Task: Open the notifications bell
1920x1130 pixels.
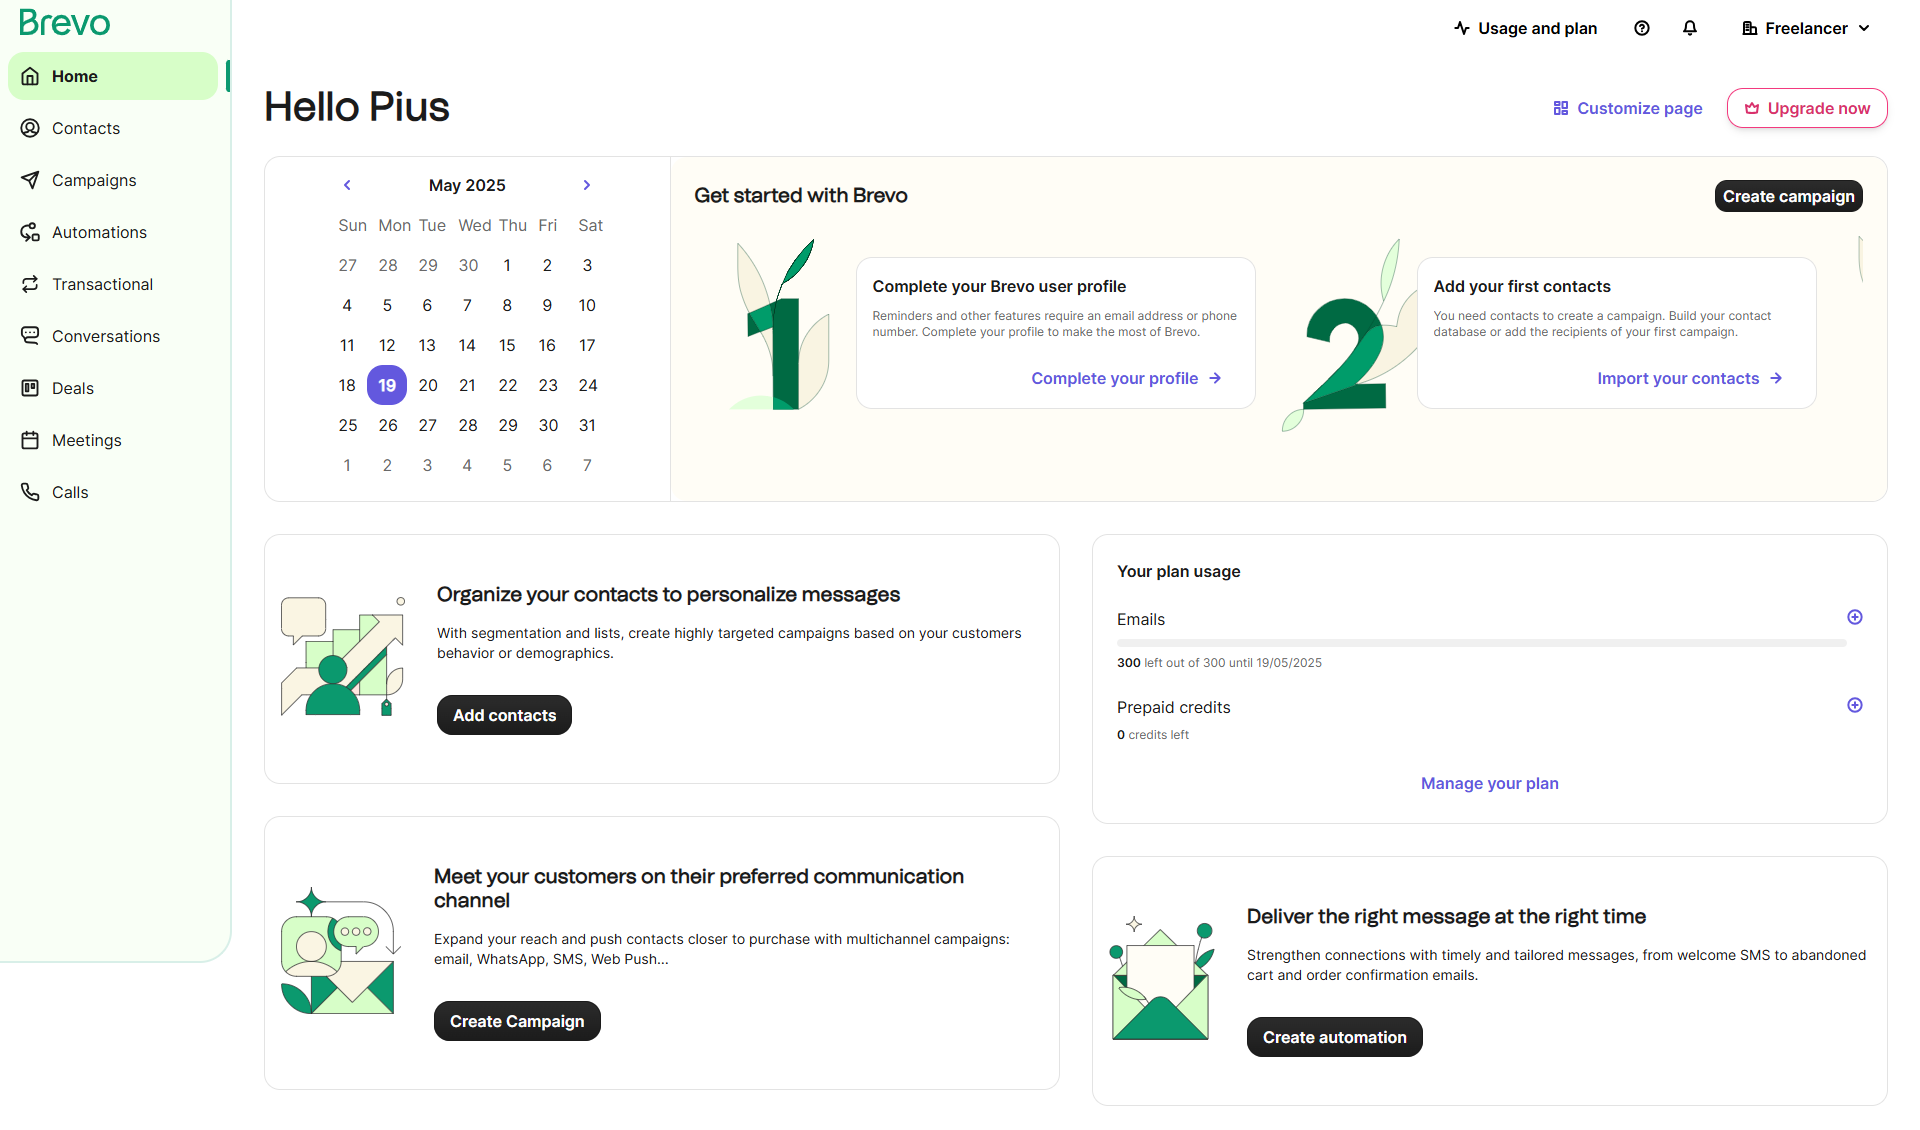Action: click(x=1690, y=28)
